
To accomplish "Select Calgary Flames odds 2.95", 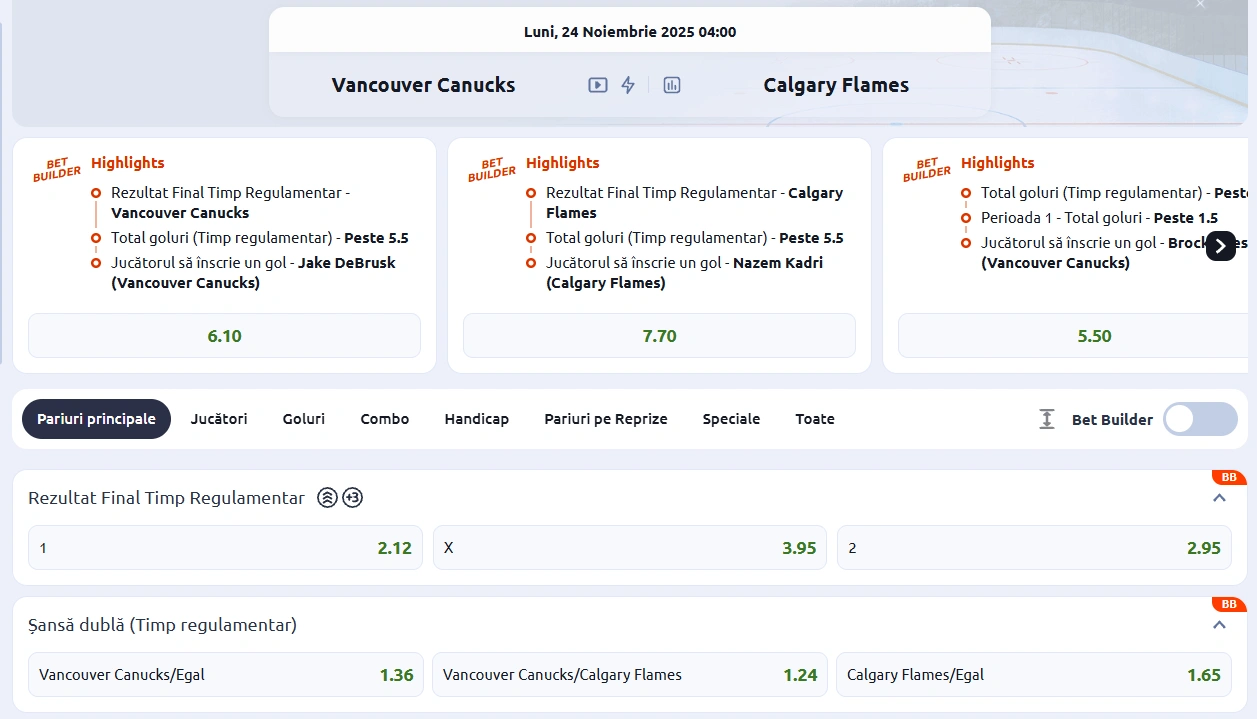I will coord(1034,548).
